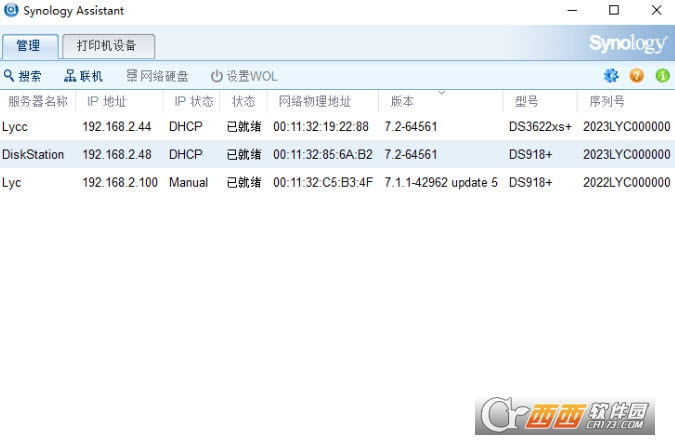Click the 搜索 search button
The image size is (675, 445).
pyautogui.click(x=23, y=76)
